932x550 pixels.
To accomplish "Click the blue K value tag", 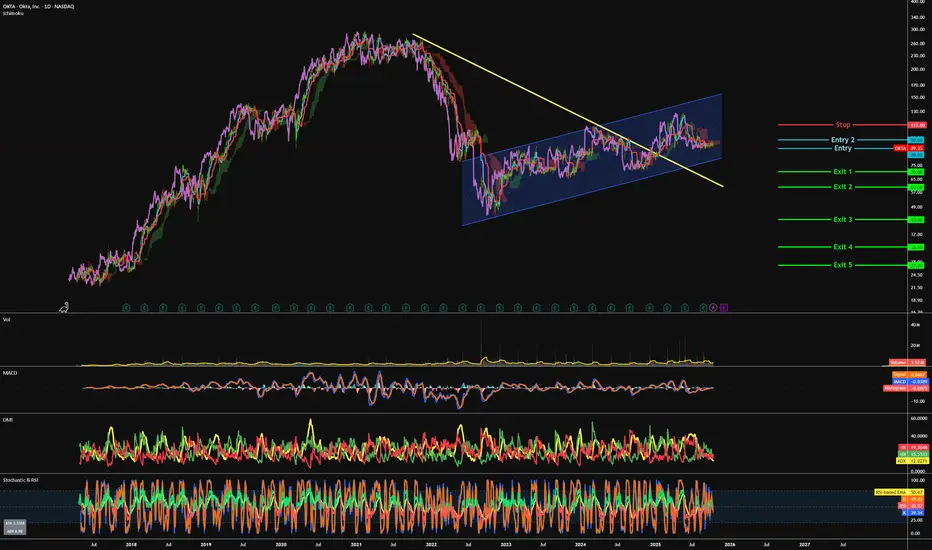I will (912, 512).
